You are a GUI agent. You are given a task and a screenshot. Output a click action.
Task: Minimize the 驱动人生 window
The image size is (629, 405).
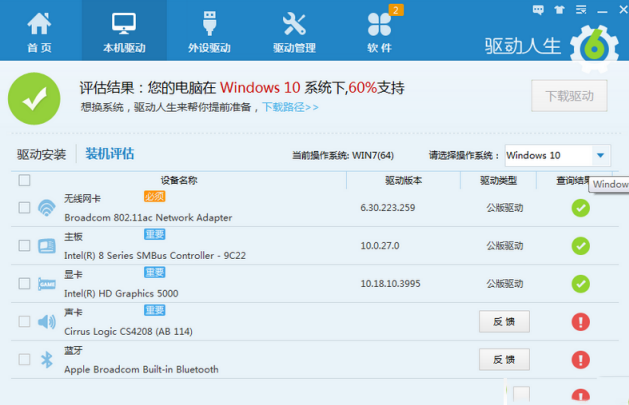coord(602,11)
